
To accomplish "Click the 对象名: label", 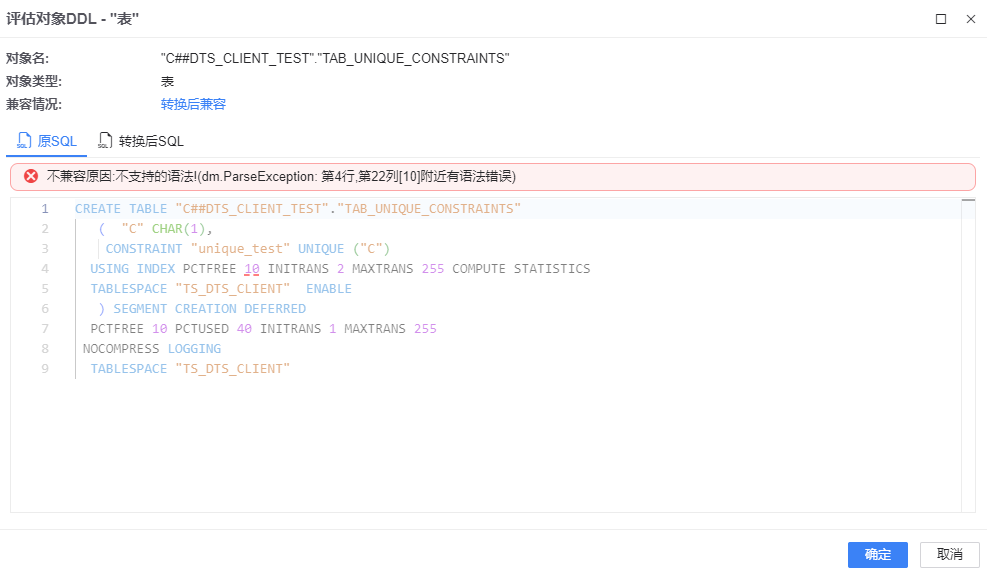I will click(28, 59).
